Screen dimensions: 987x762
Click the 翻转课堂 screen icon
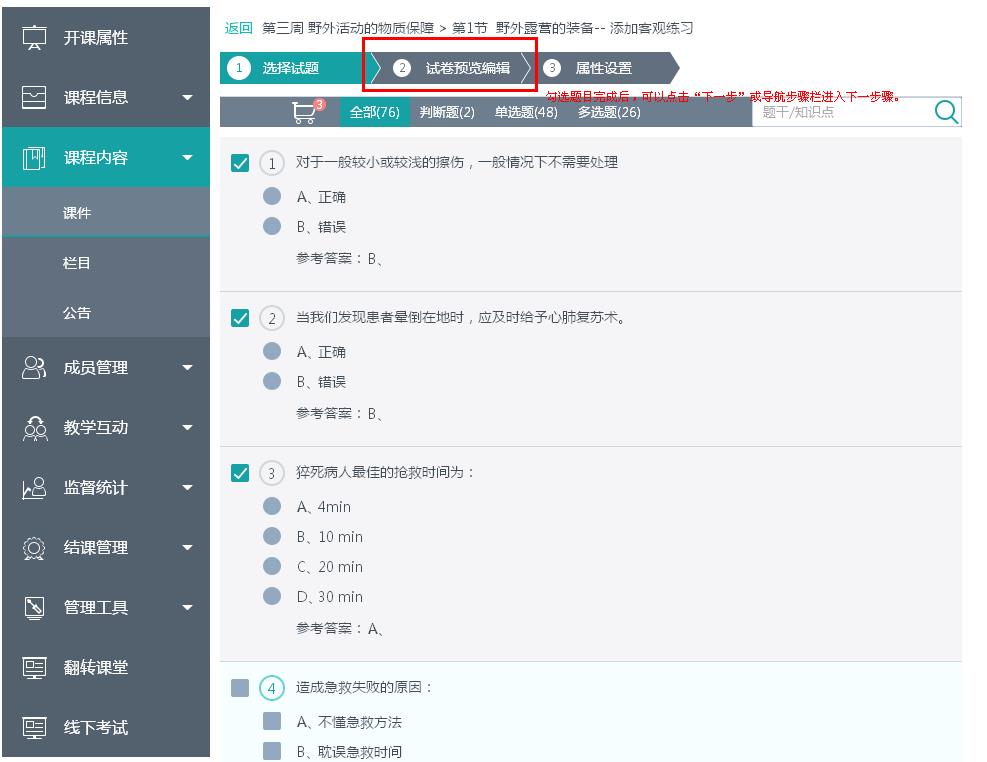coord(34,668)
